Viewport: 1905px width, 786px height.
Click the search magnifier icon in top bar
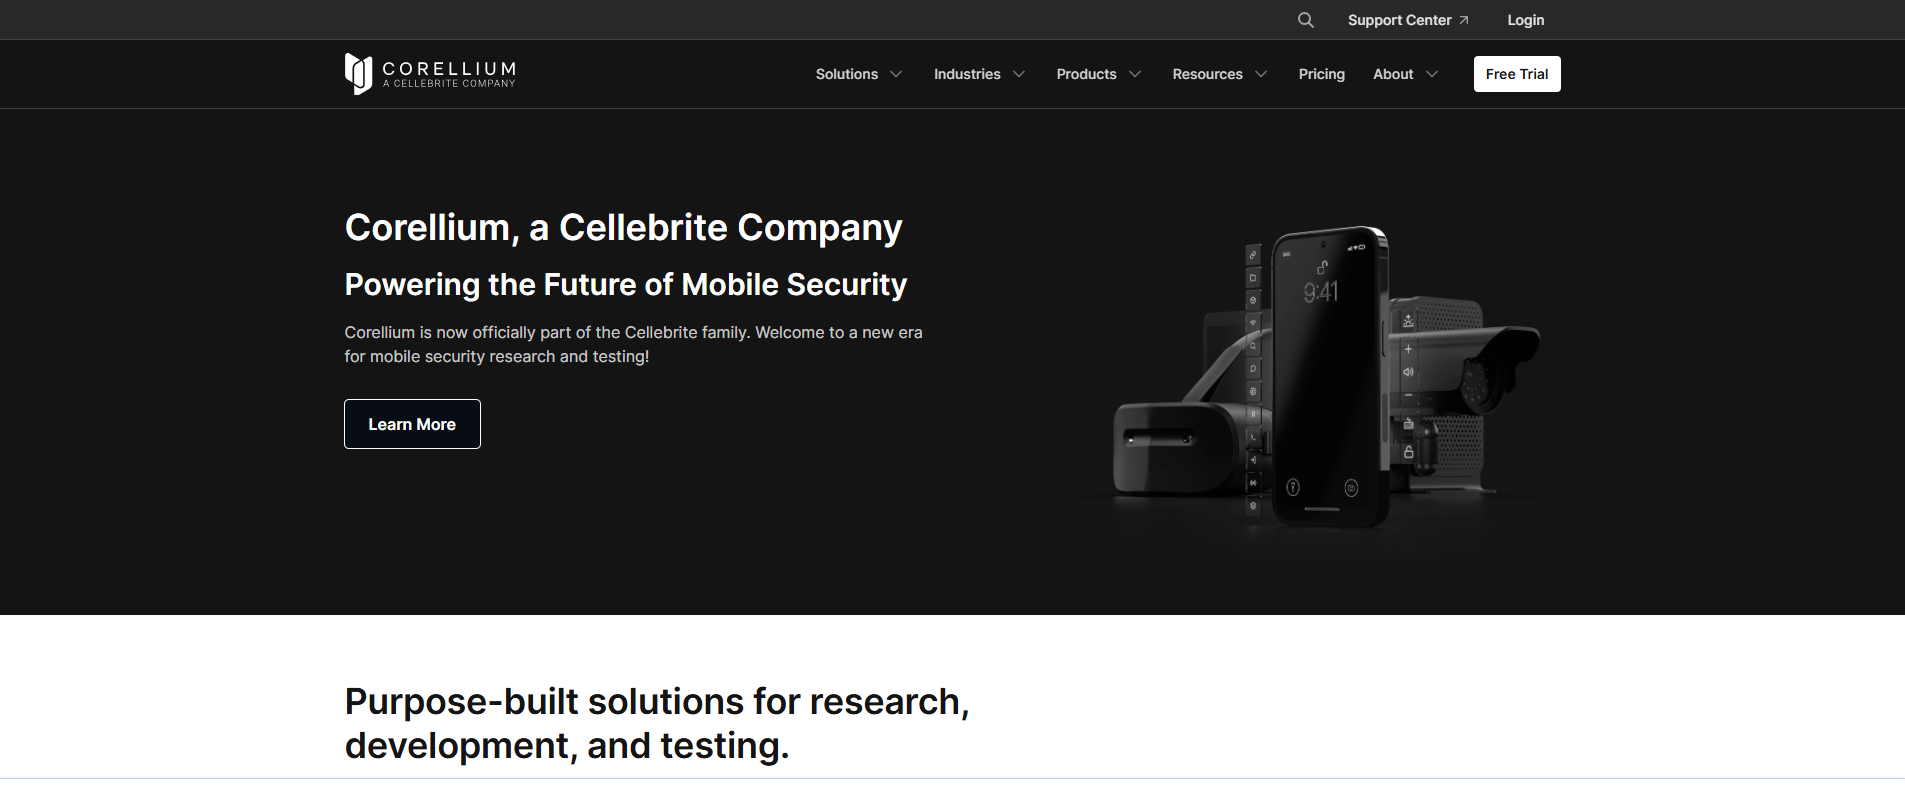[1305, 20]
